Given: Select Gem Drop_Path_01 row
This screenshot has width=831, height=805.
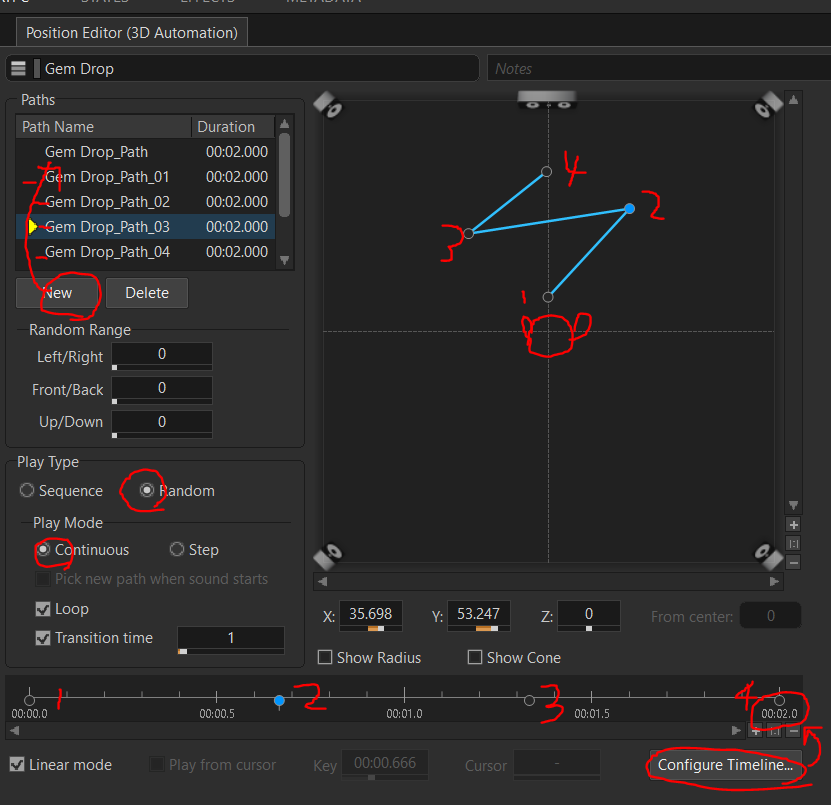Looking at the screenshot, I should click(146, 176).
